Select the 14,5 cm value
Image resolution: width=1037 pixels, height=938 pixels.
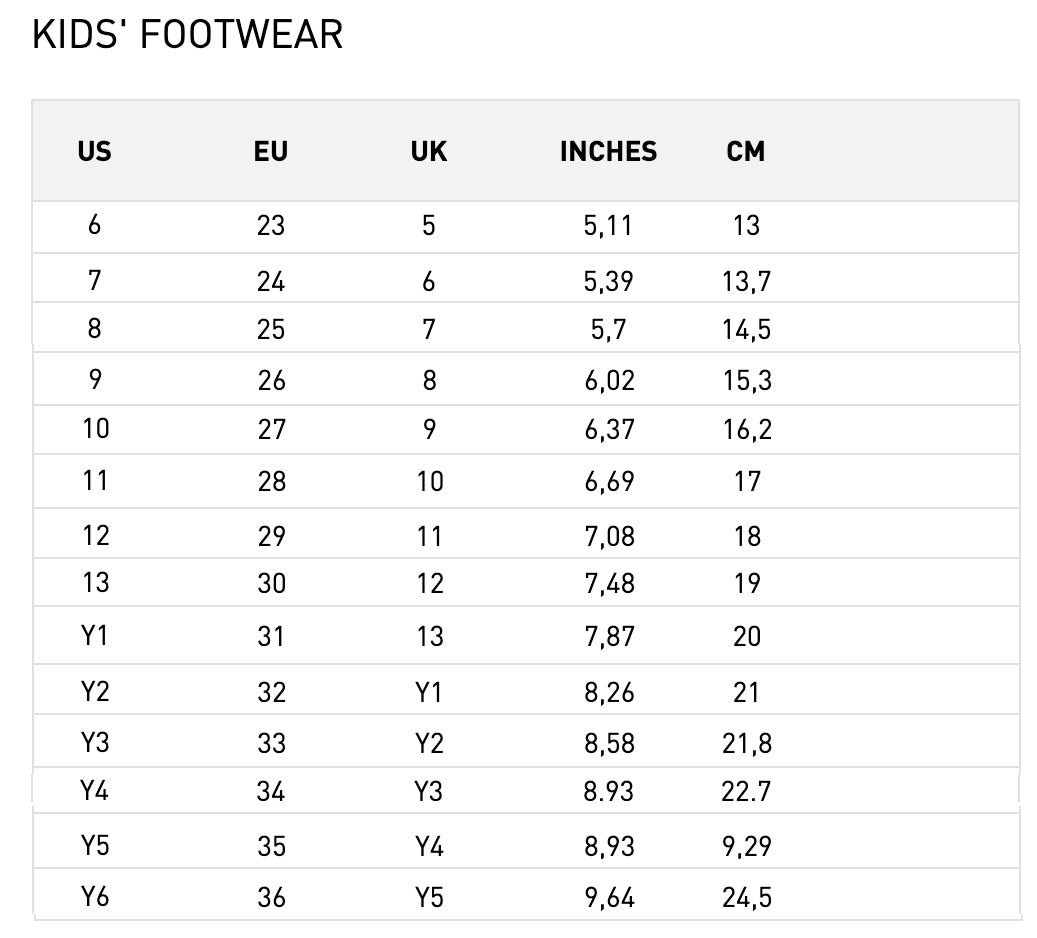(746, 329)
